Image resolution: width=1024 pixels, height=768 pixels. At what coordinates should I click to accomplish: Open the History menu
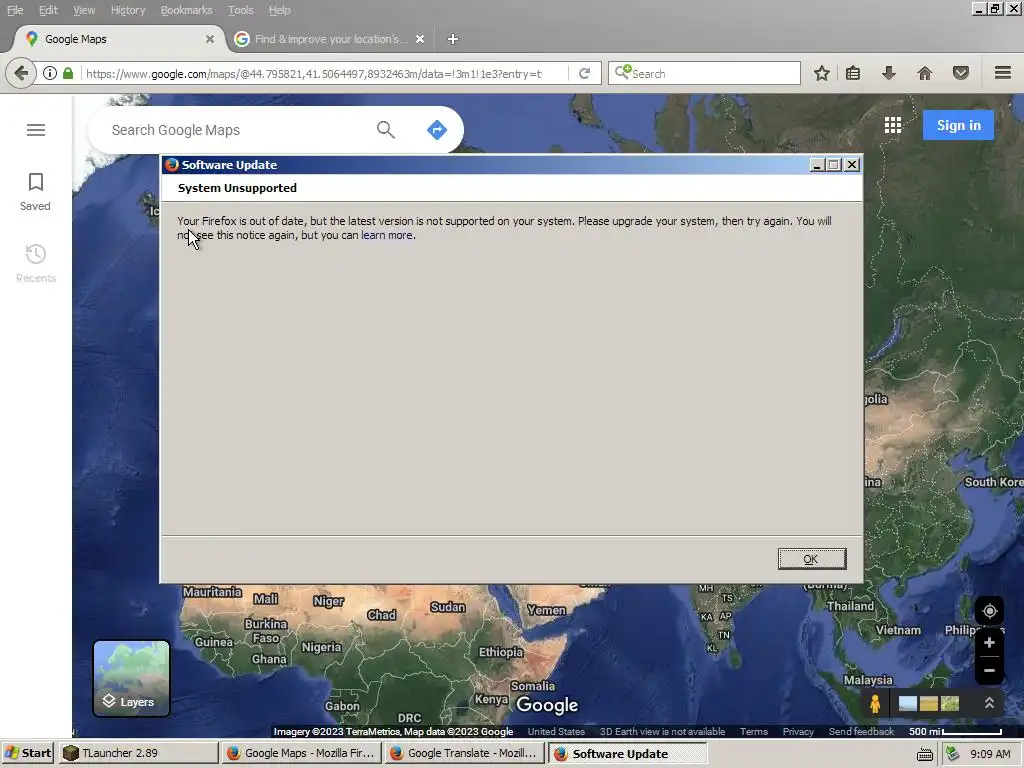(127, 10)
